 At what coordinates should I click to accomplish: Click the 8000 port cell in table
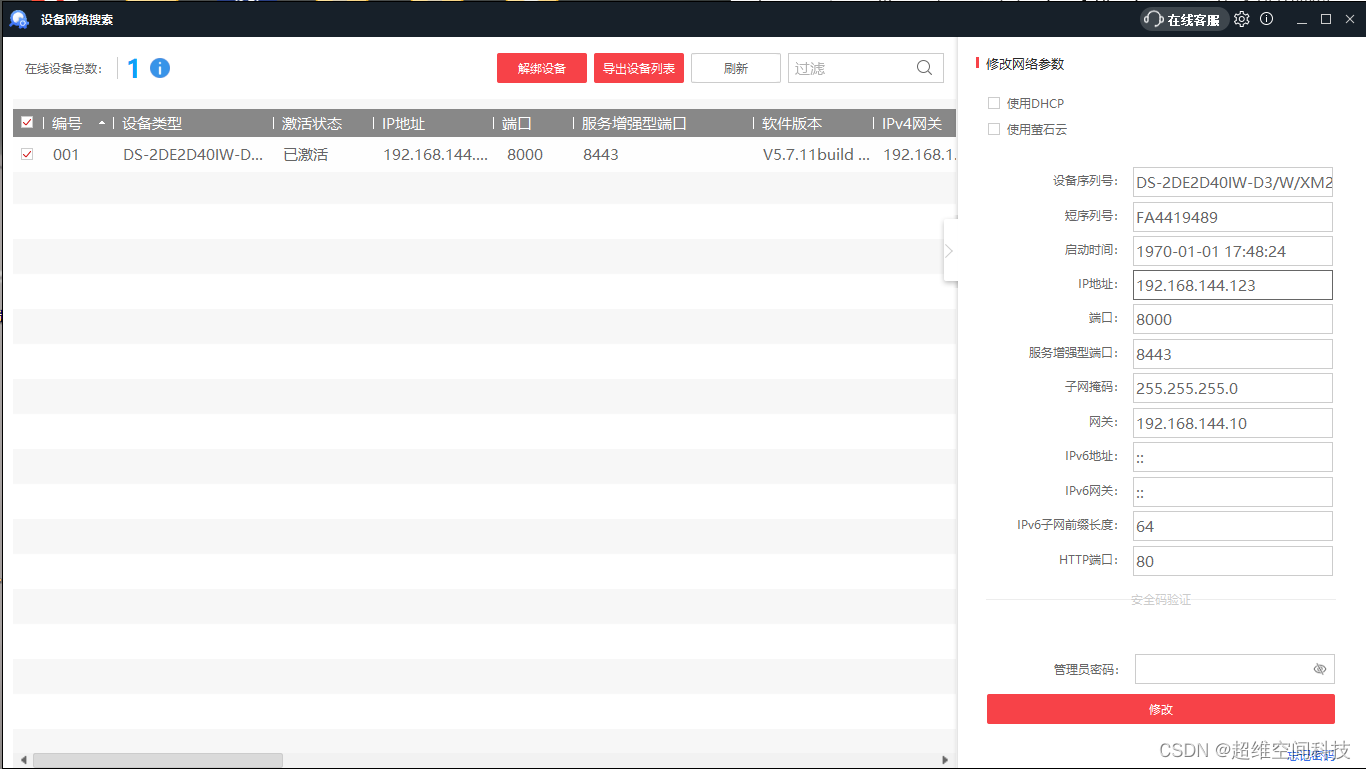coord(525,155)
